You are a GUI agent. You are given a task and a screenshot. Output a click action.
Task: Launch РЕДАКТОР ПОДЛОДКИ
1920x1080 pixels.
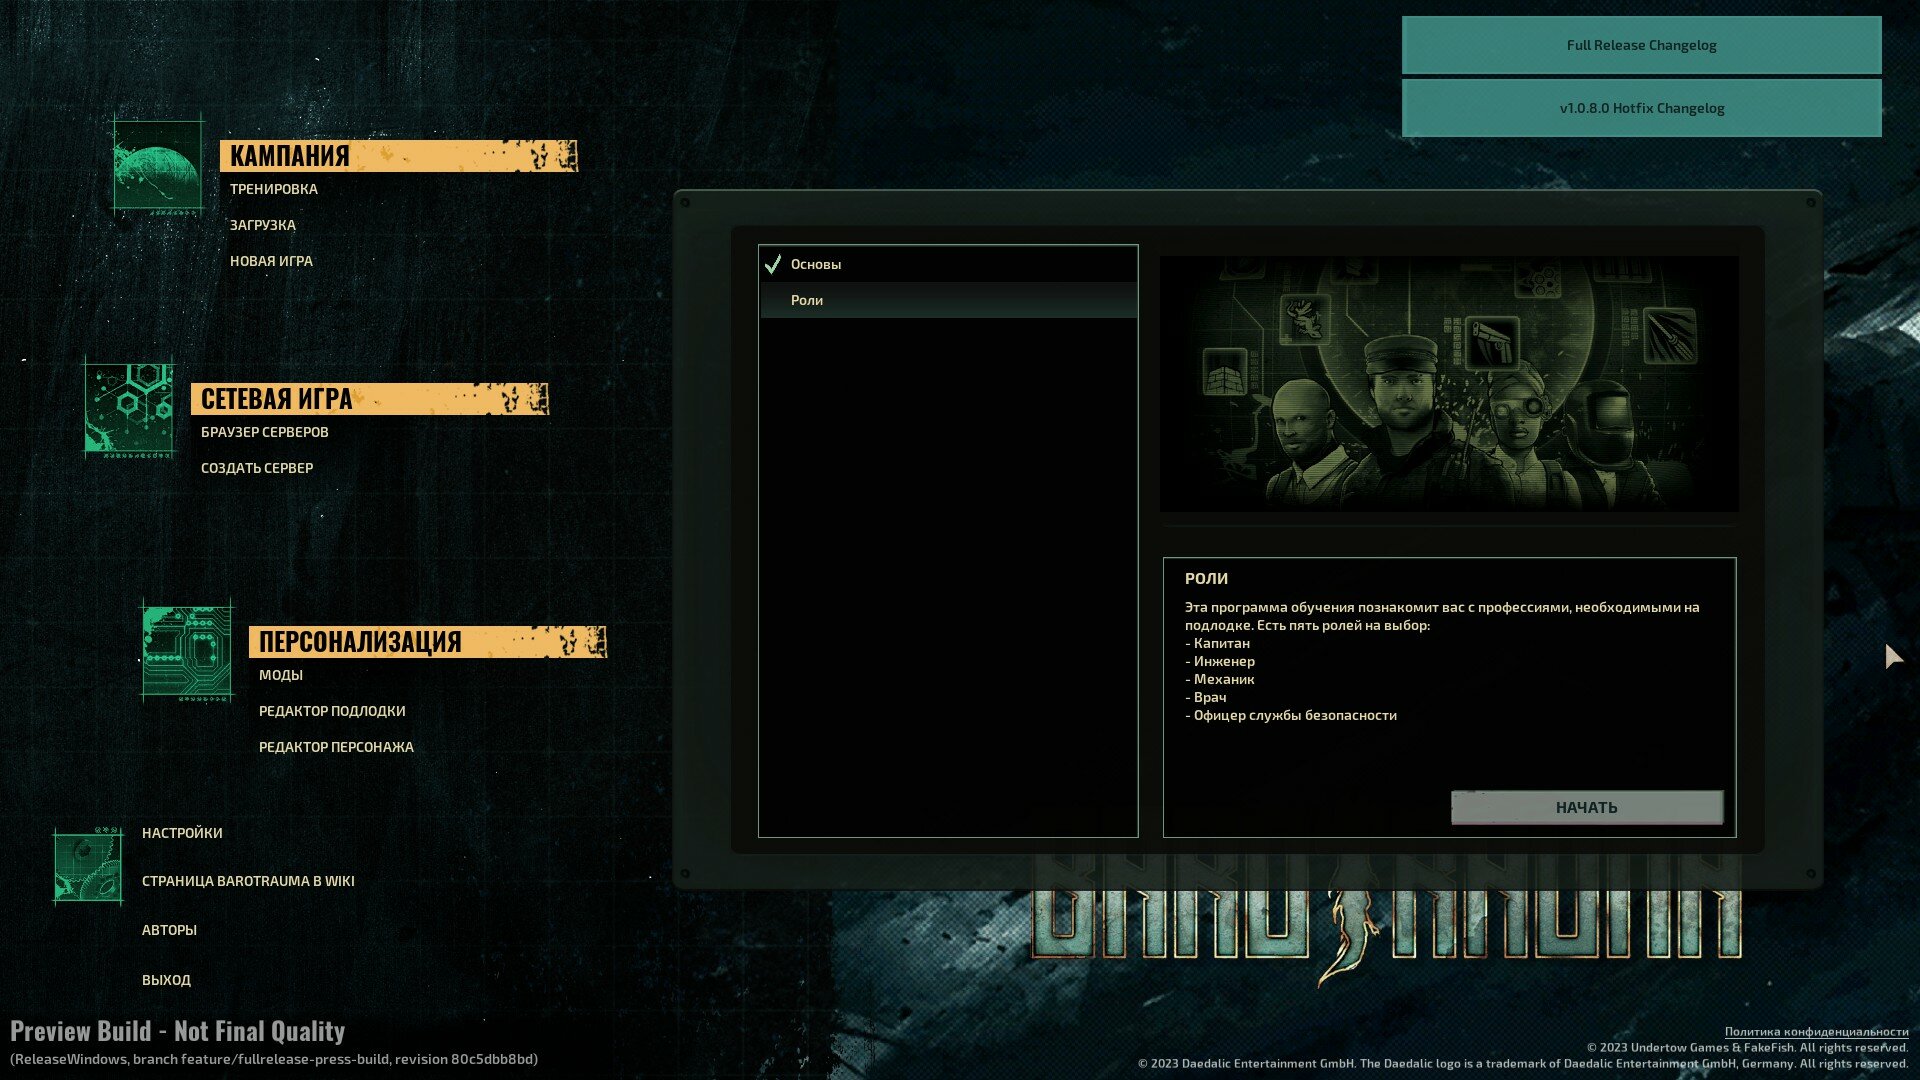[x=332, y=711]
